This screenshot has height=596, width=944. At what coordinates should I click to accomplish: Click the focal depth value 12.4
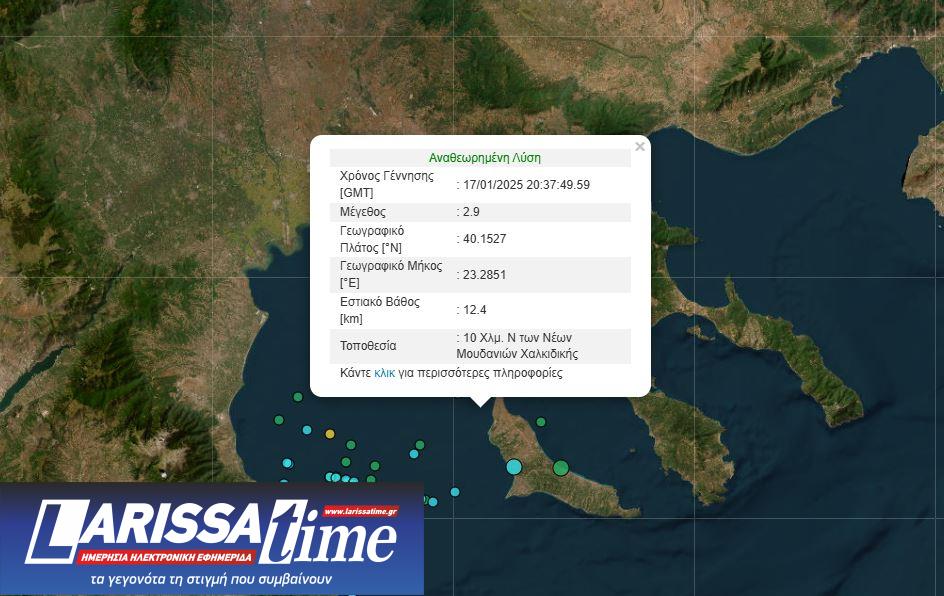pyautogui.click(x=475, y=310)
